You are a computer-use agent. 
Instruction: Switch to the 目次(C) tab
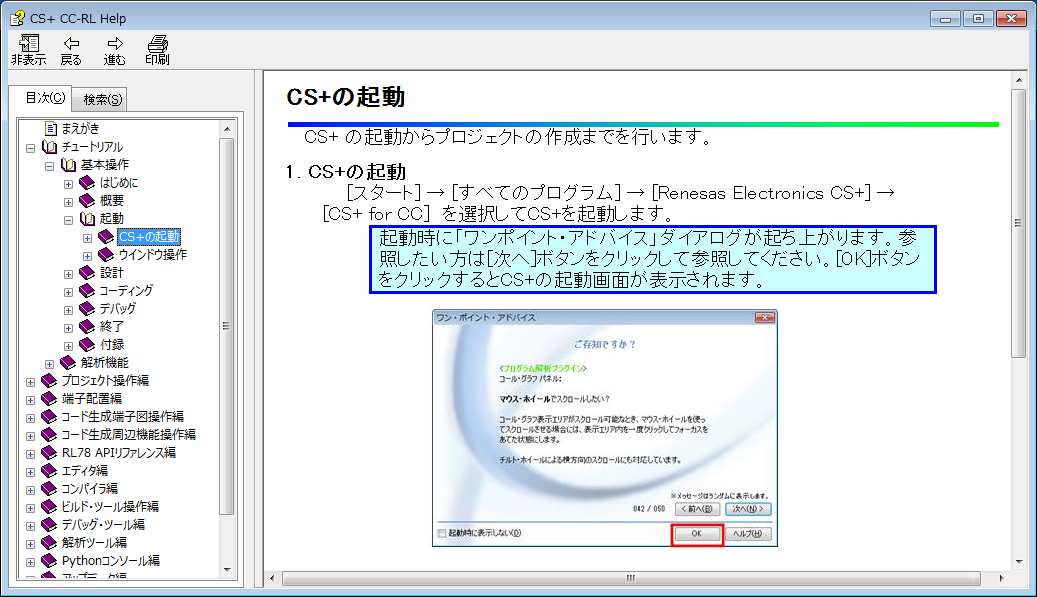44,98
